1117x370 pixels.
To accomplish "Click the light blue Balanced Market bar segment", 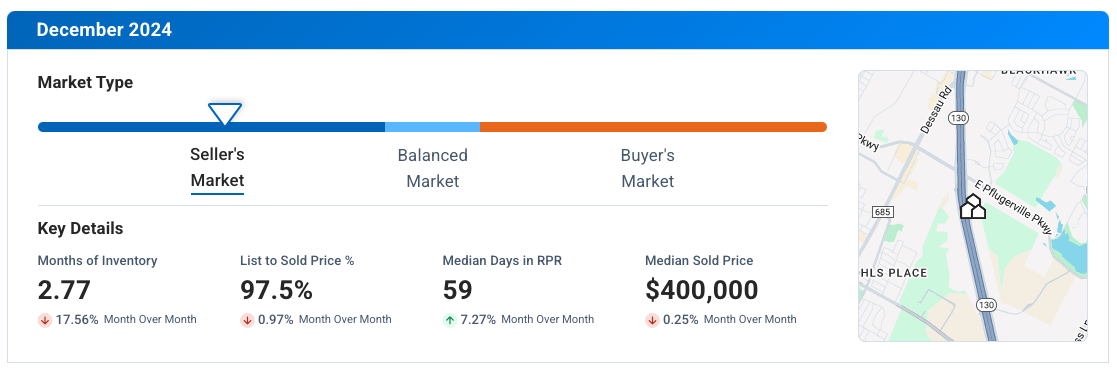I will tap(432, 127).
